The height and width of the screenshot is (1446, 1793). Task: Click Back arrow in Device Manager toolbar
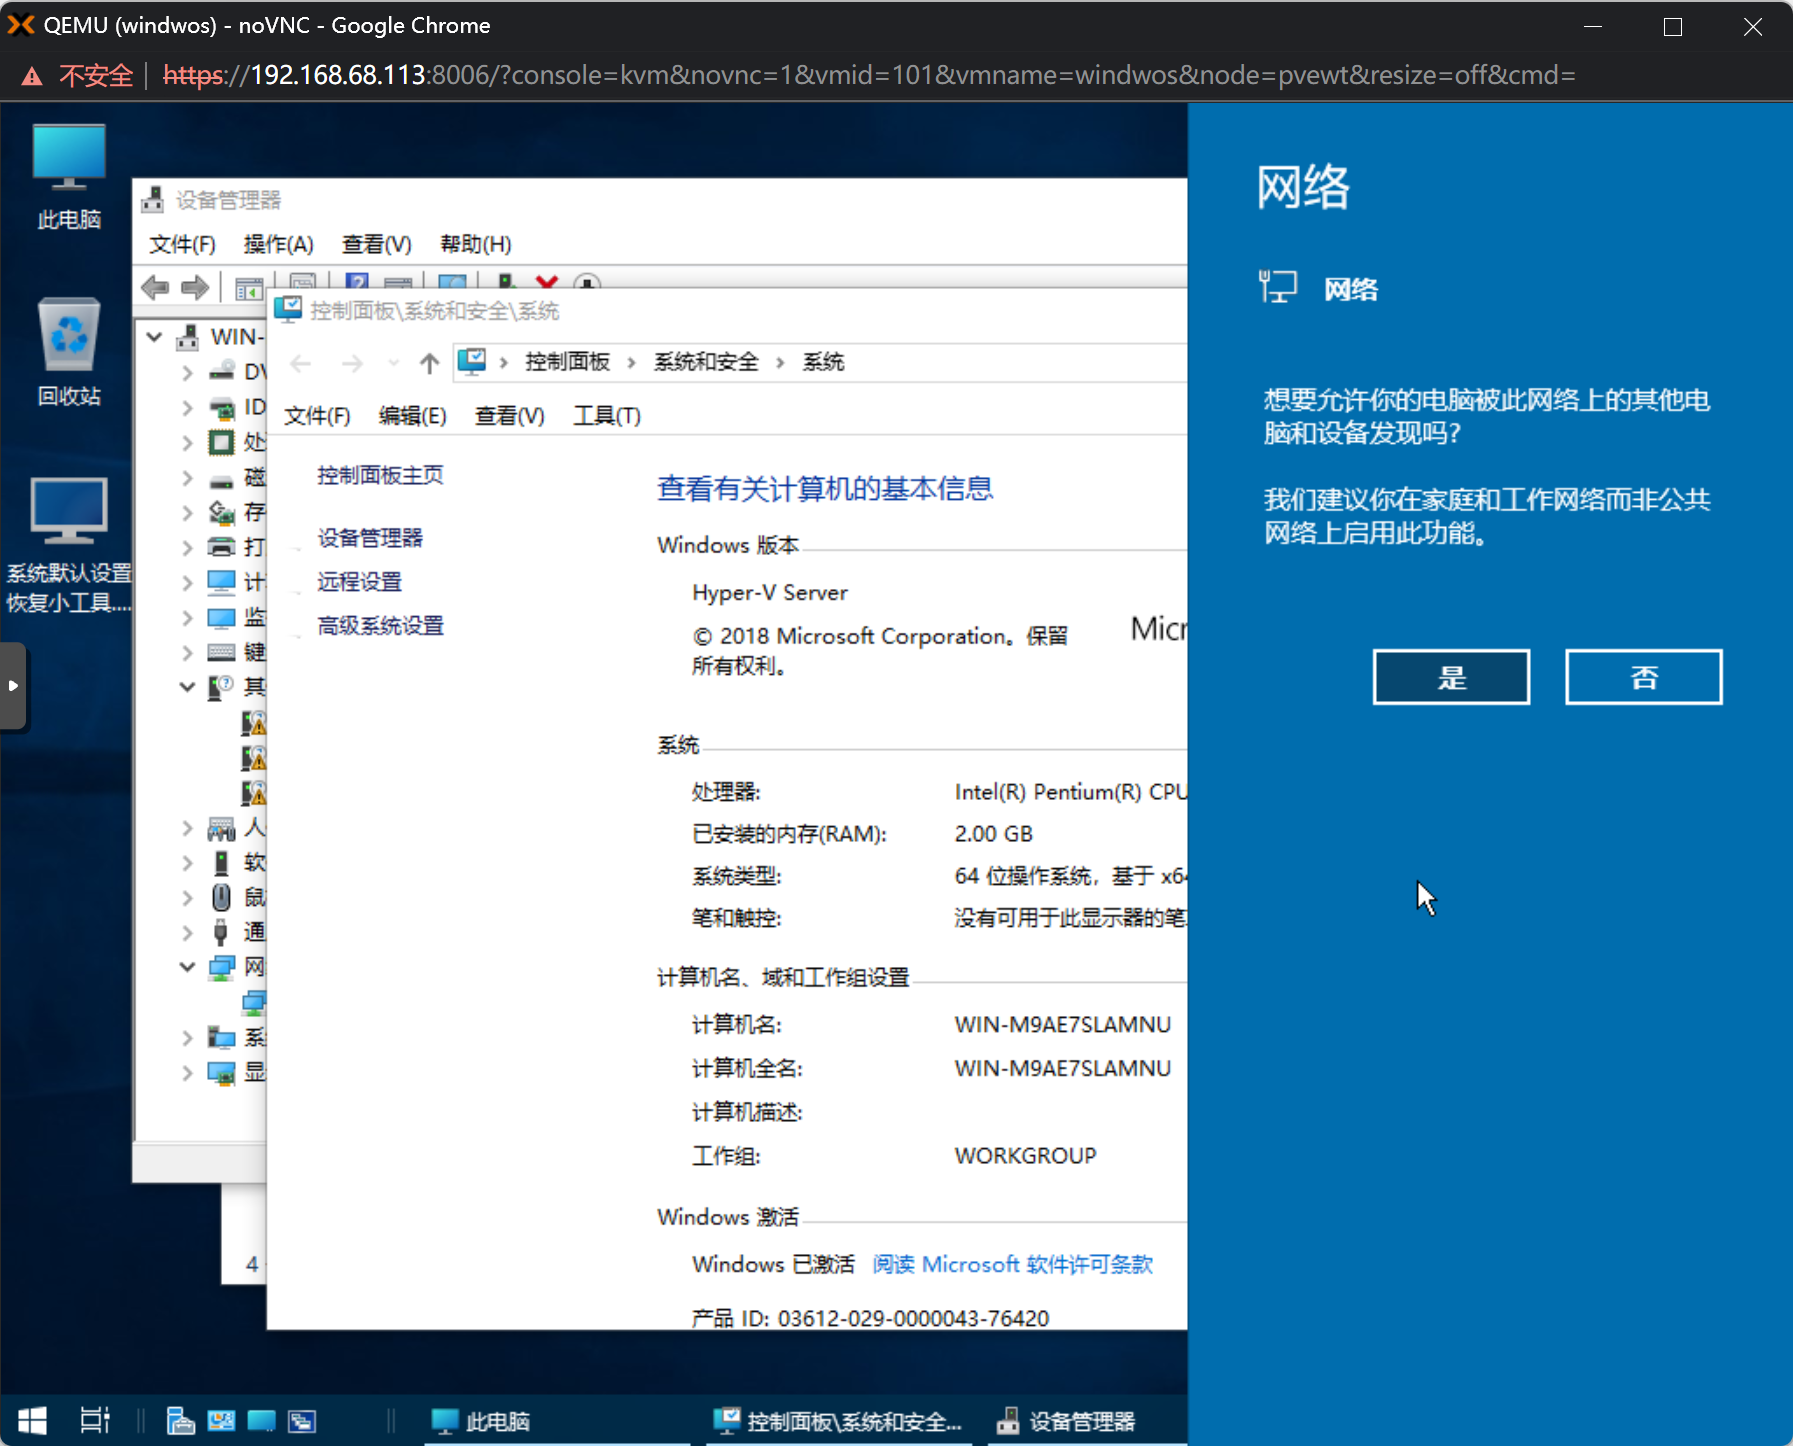click(x=155, y=288)
